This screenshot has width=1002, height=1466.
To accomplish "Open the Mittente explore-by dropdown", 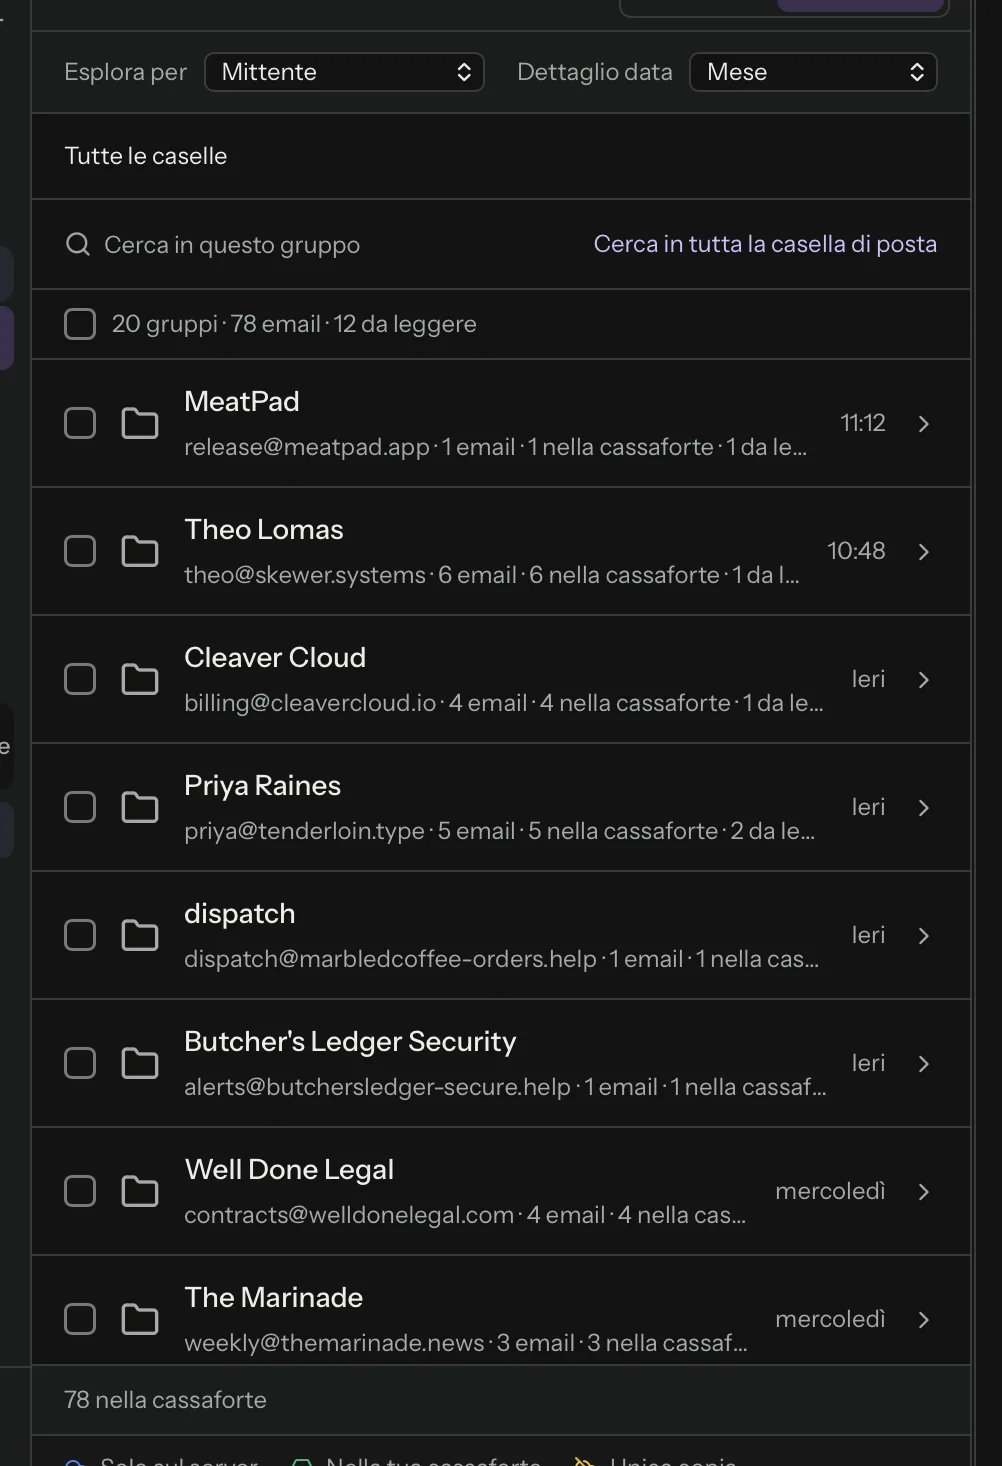I will (344, 72).
